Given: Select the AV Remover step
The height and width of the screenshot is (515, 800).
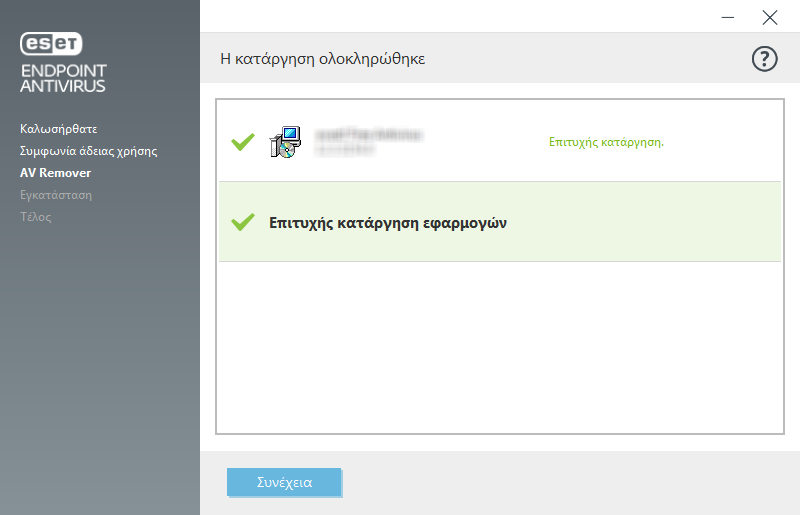Looking at the screenshot, I should pos(56,173).
